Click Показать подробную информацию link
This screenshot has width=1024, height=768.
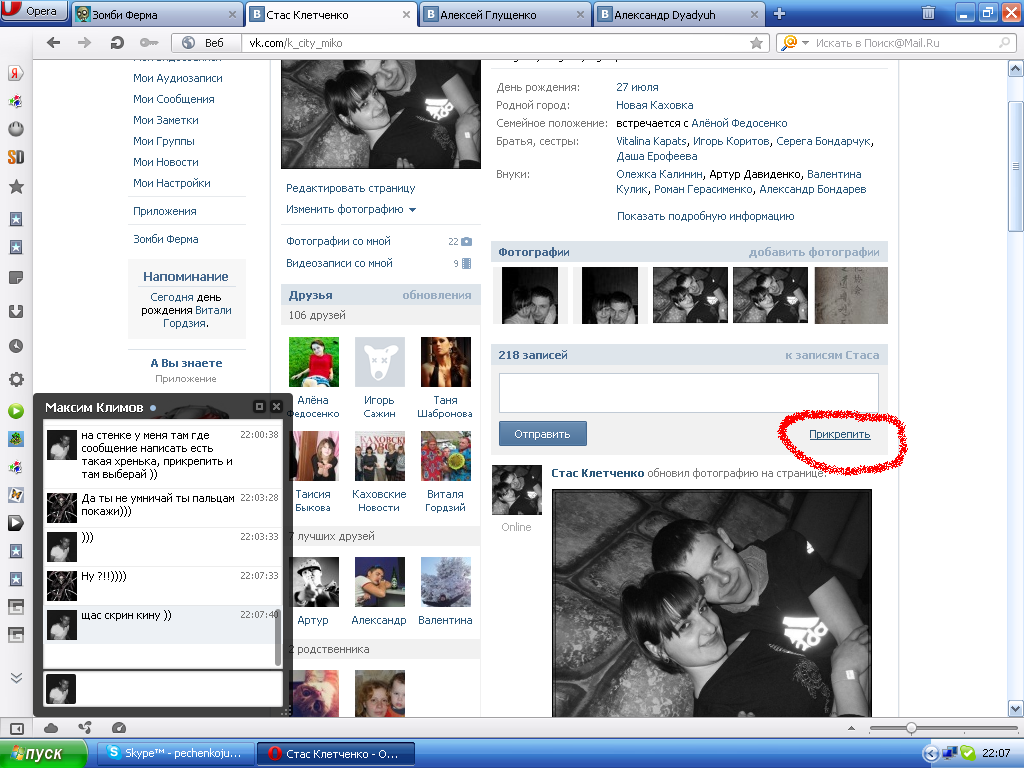point(705,216)
